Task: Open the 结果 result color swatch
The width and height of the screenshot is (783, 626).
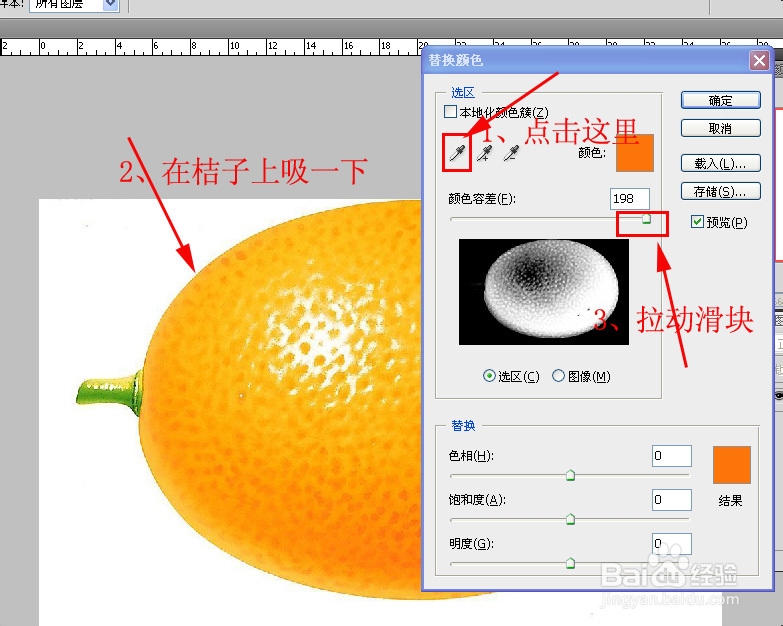Action: coord(732,465)
